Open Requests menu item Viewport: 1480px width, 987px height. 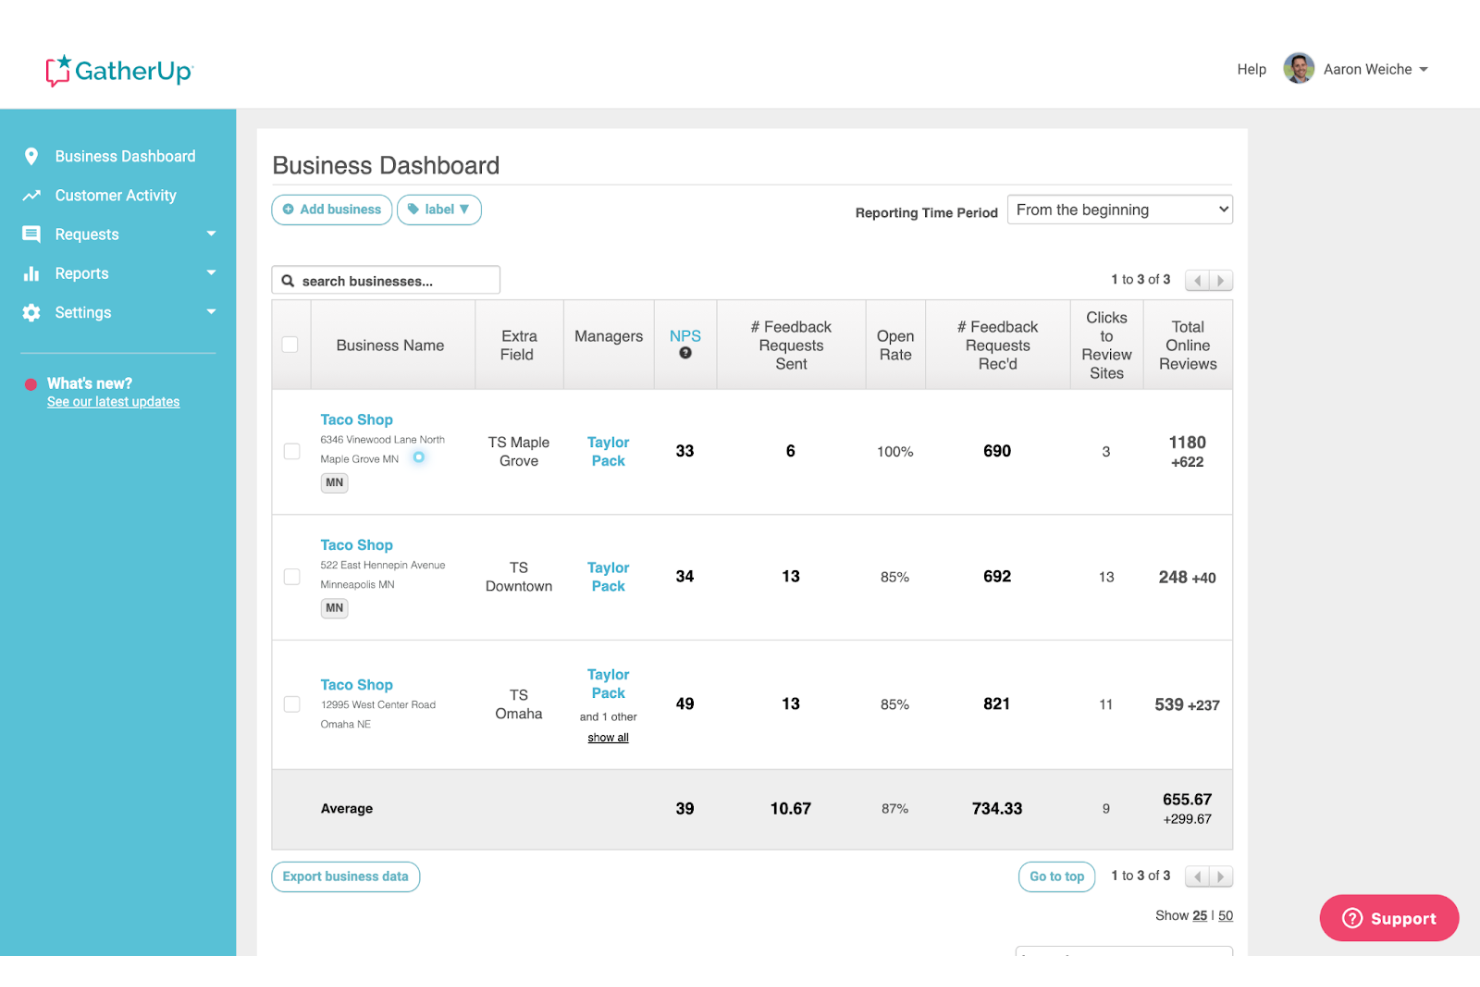pos(87,234)
